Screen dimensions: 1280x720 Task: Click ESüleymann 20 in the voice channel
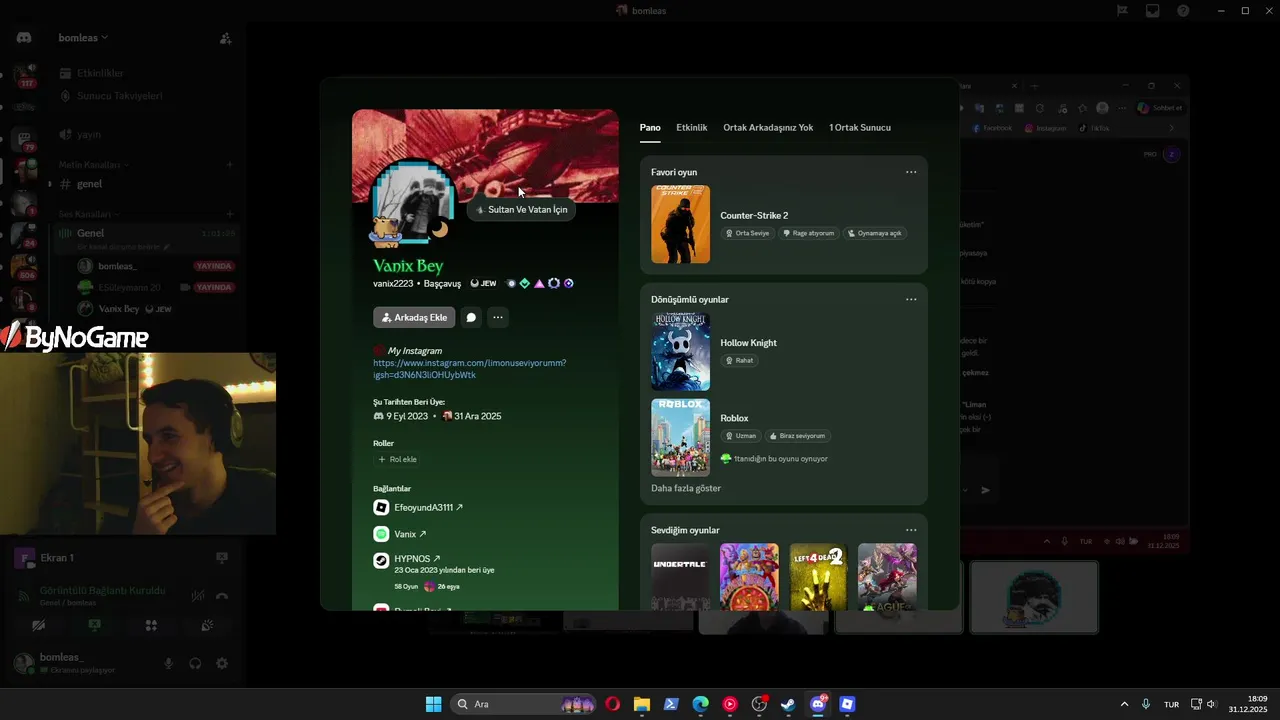(129, 287)
